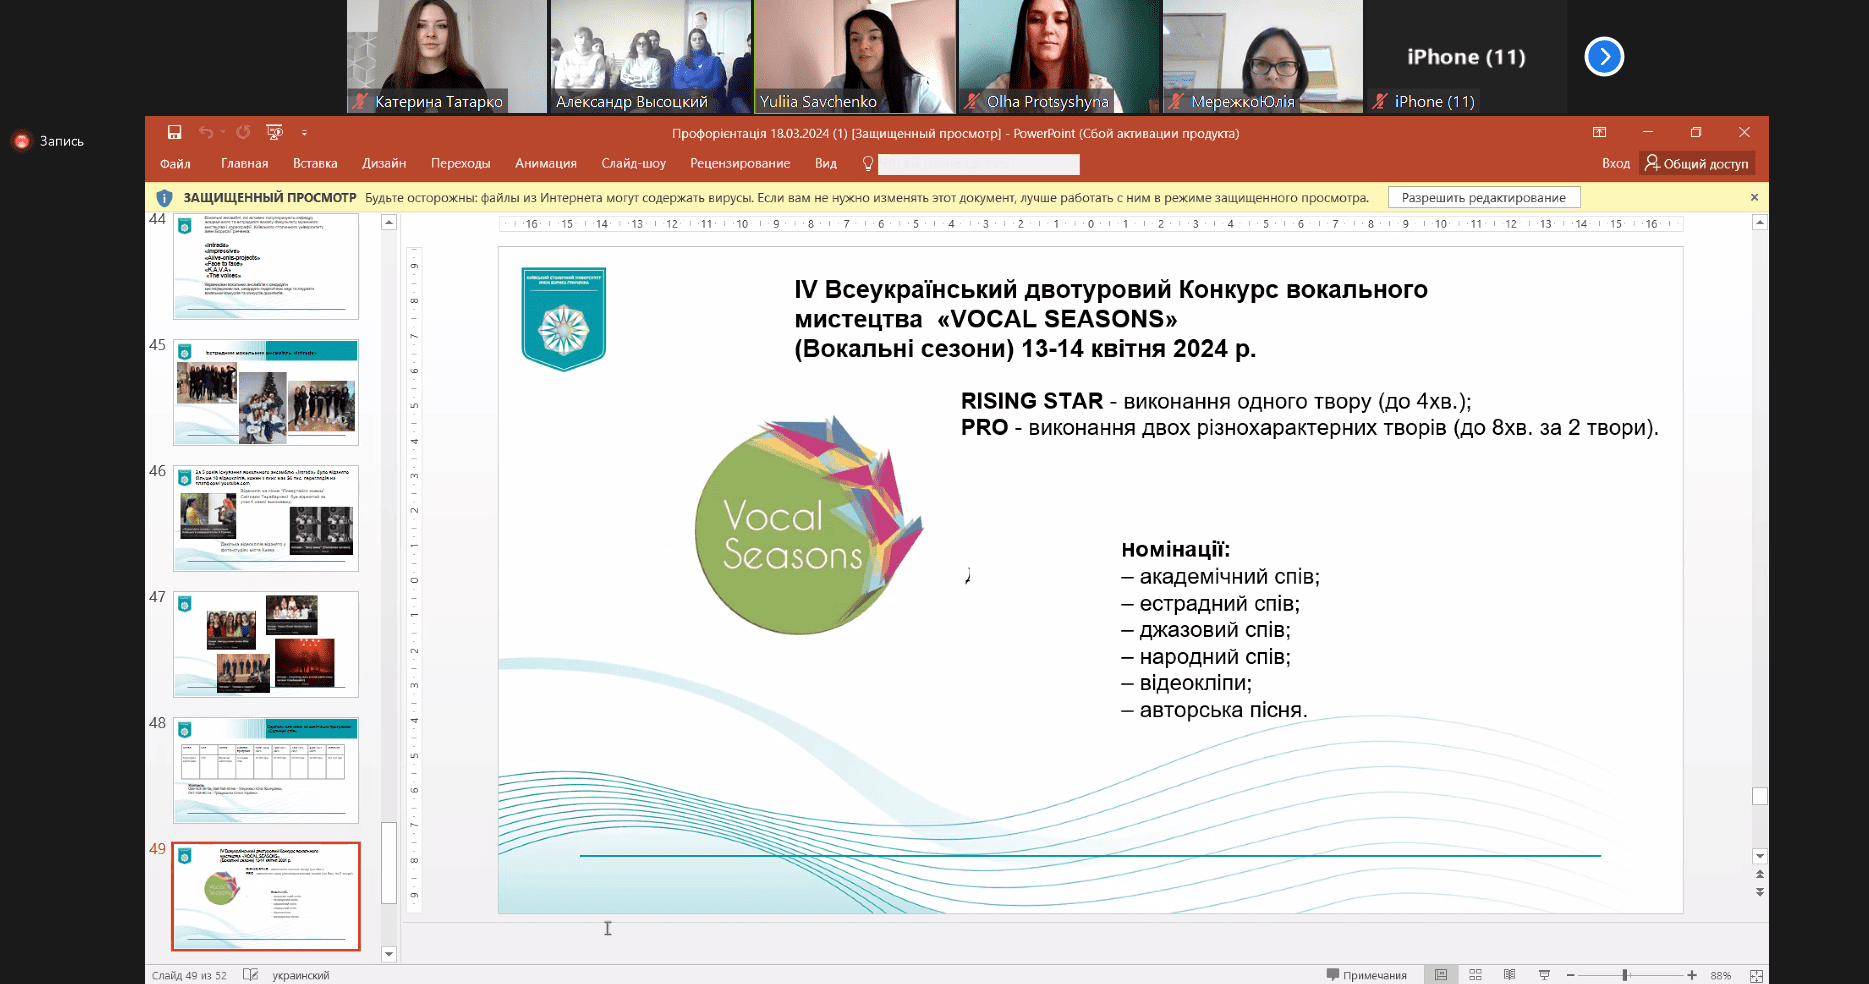Image resolution: width=1869 pixels, height=984 pixels.
Task: Click the next slide double-arrow button
Action: point(1759,892)
